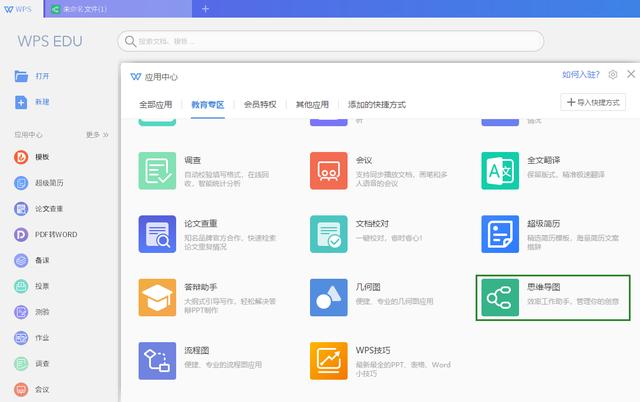This screenshot has width=640, height=402.
Task: Open the 思维导图 mind map icon
Action: tap(500, 298)
